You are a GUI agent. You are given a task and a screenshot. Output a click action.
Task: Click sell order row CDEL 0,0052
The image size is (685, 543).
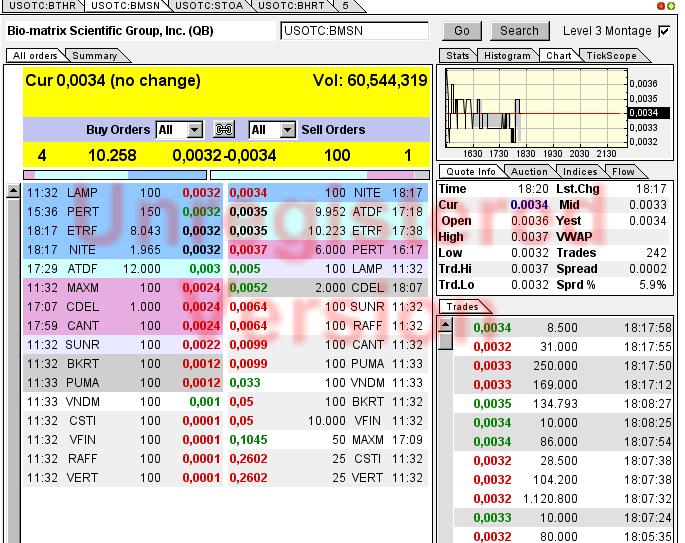pos(328,288)
